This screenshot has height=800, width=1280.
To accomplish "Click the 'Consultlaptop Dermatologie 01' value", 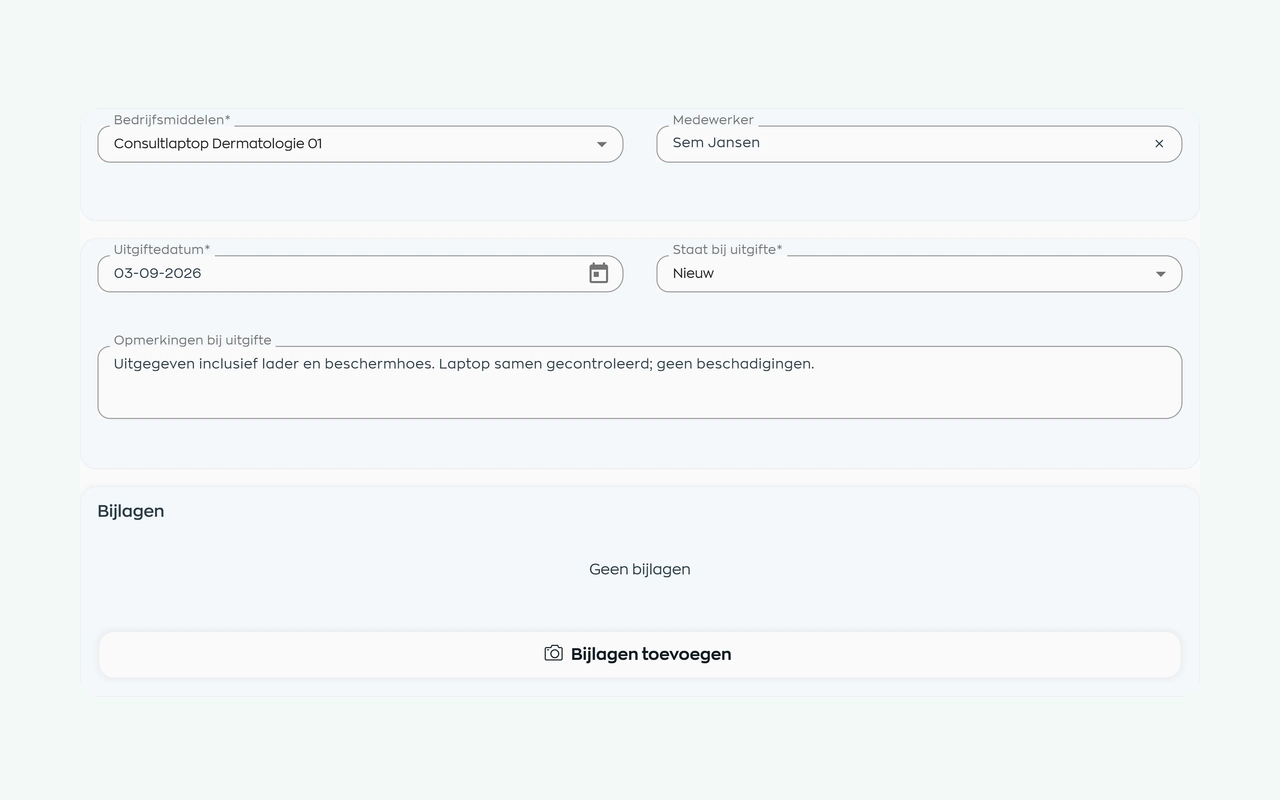I will [218, 144].
